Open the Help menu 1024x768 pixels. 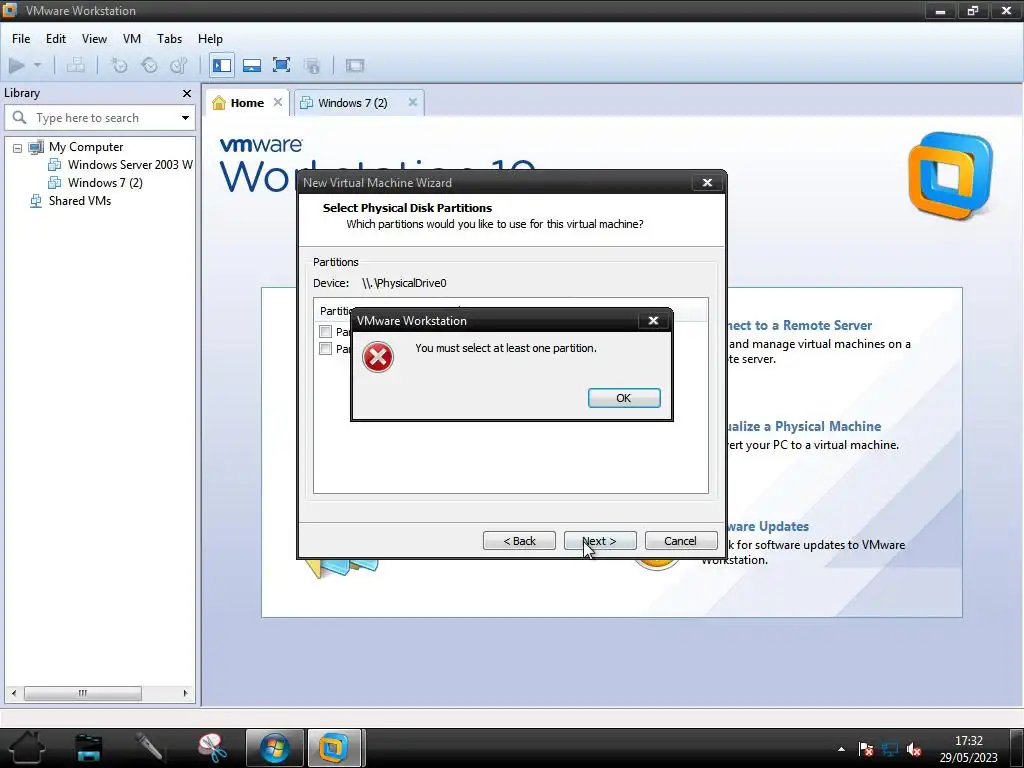click(210, 39)
